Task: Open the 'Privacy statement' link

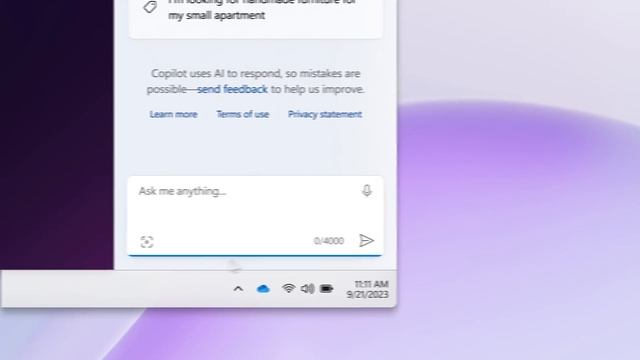Action: [x=325, y=114]
